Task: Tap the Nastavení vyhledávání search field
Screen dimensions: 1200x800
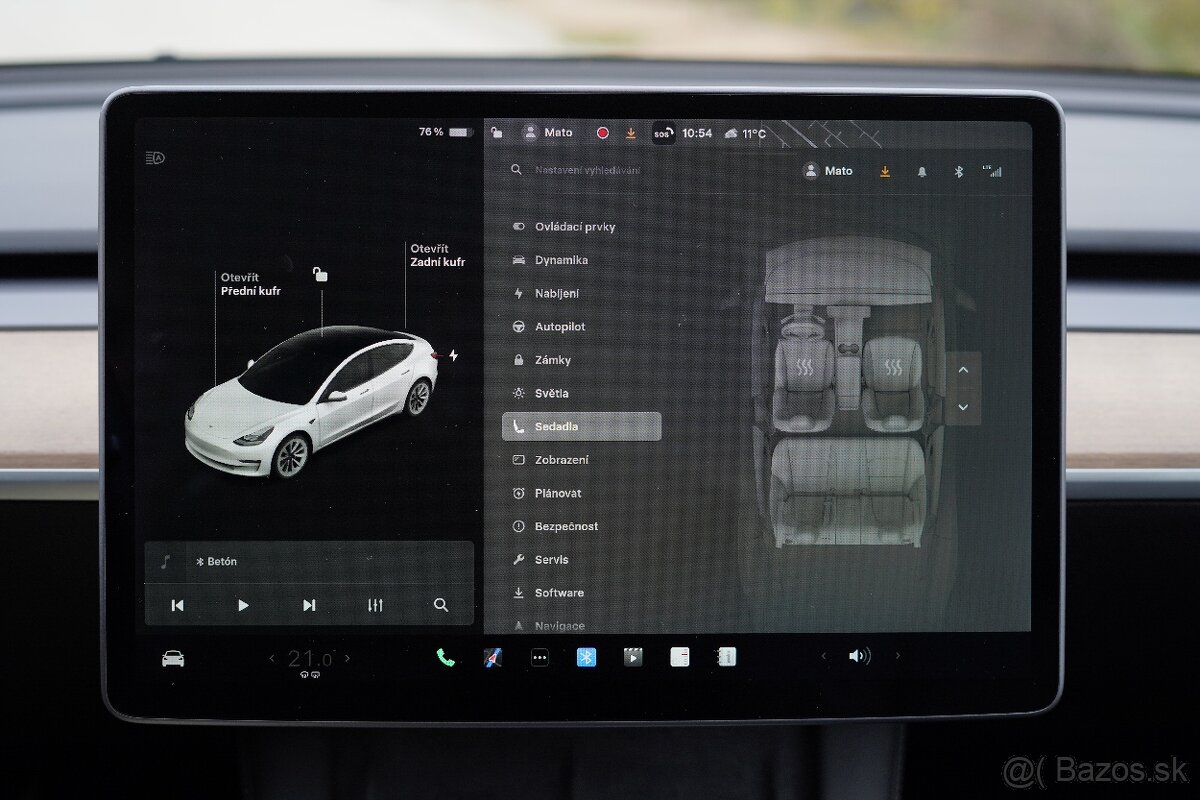Action: 590,170
